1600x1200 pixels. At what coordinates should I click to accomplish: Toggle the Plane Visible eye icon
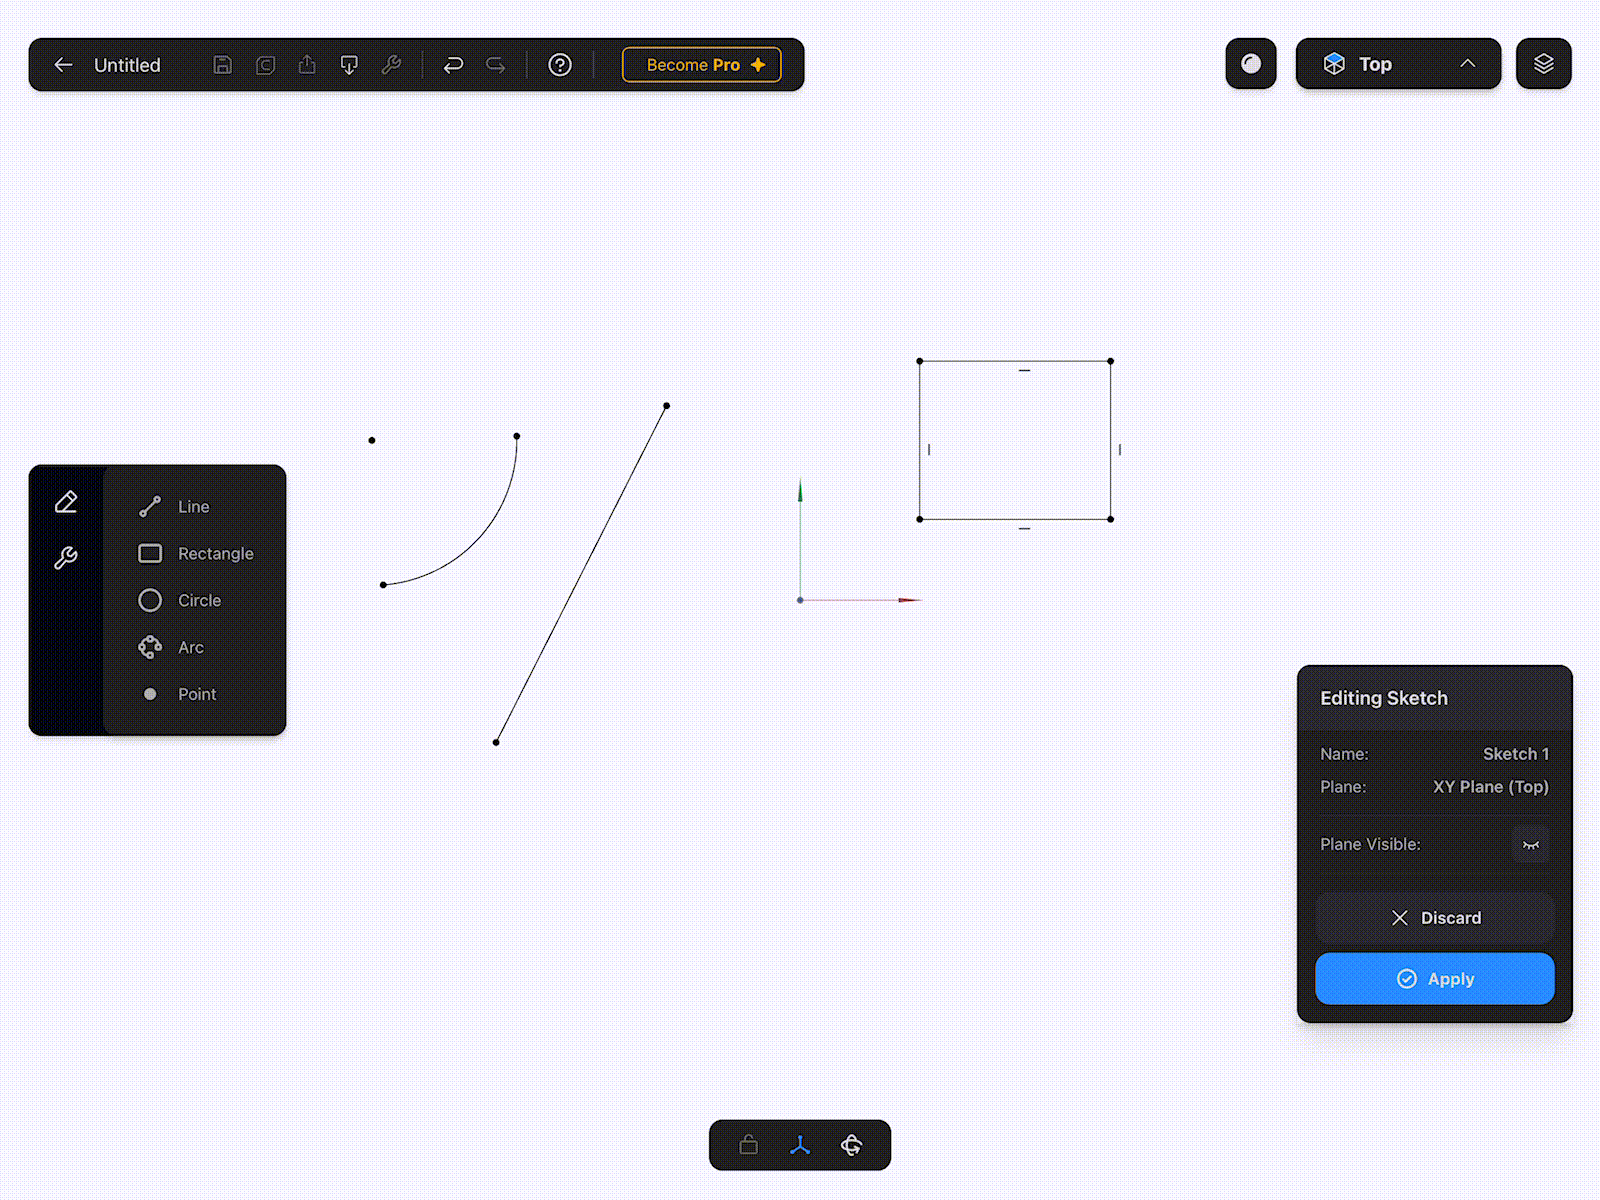[1530, 844]
